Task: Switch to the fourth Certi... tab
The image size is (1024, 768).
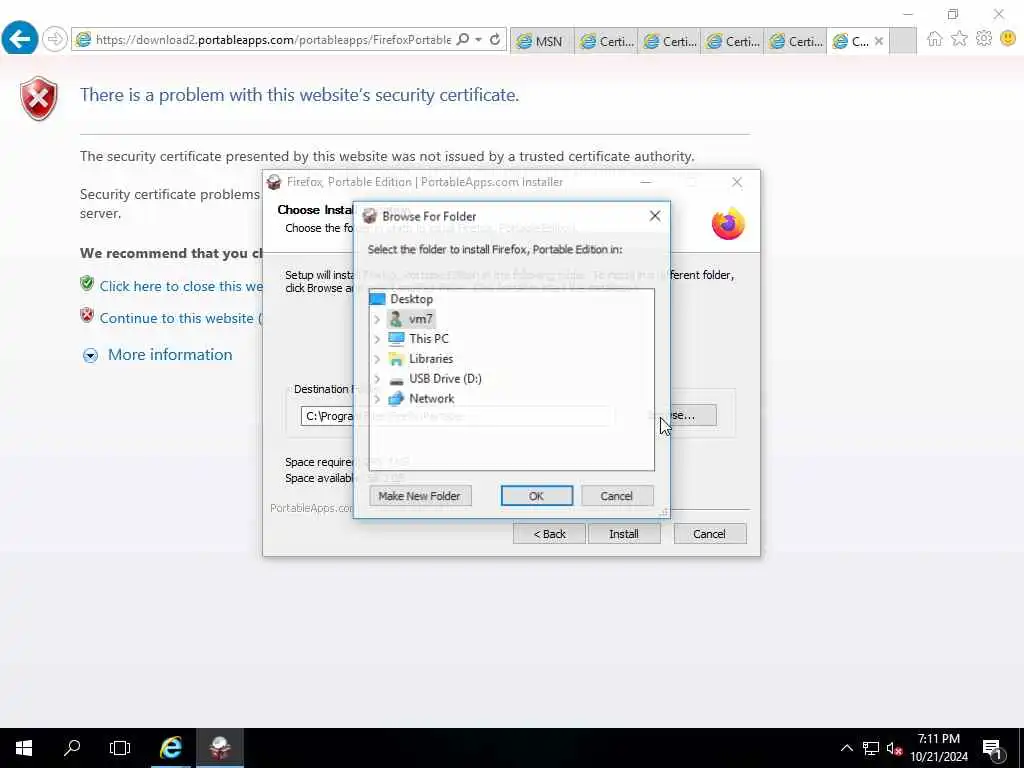Action: pyautogui.click(x=795, y=41)
